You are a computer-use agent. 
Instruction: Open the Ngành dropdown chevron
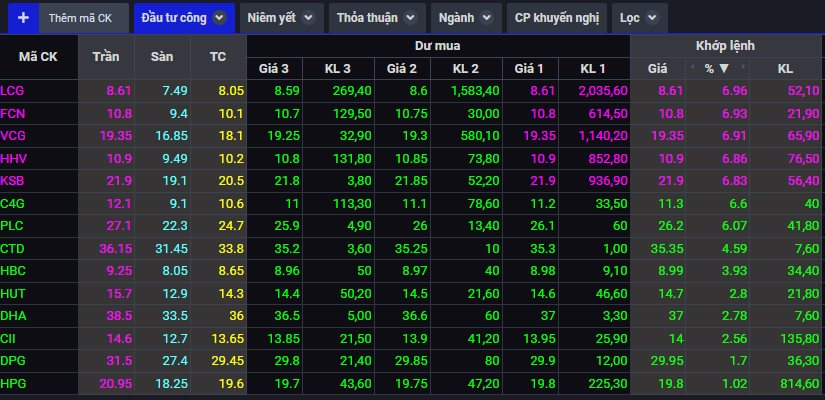coord(486,18)
